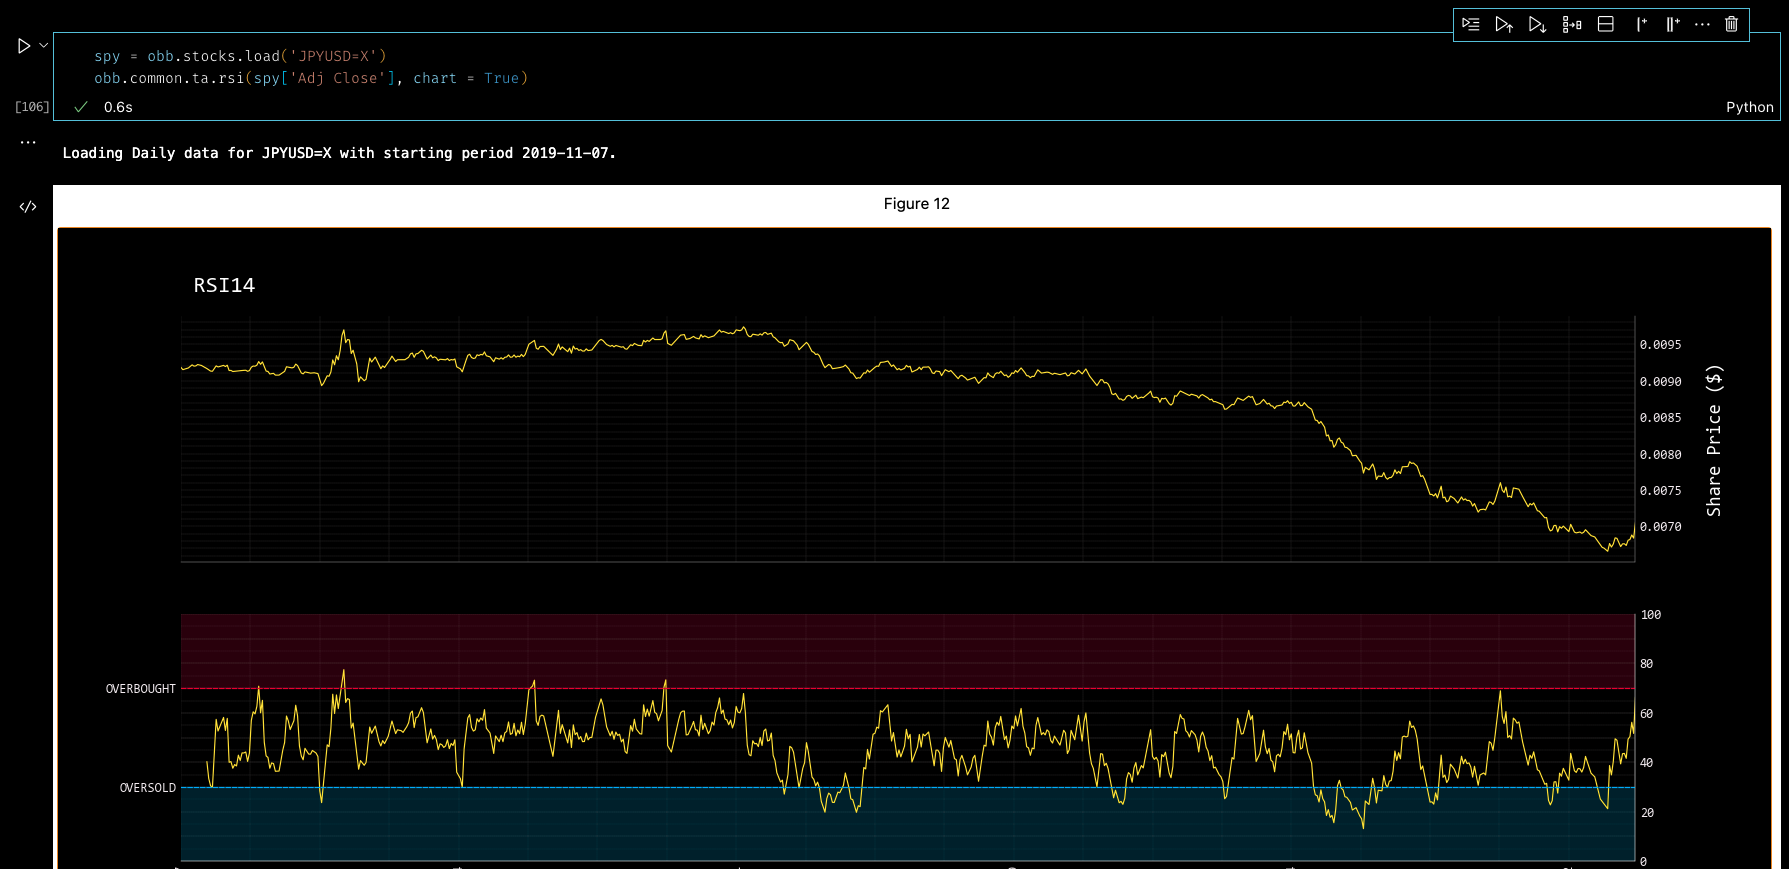The image size is (1789, 869).
Task: Click the 100 tick on the RSI axis
Action: [1651, 615]
